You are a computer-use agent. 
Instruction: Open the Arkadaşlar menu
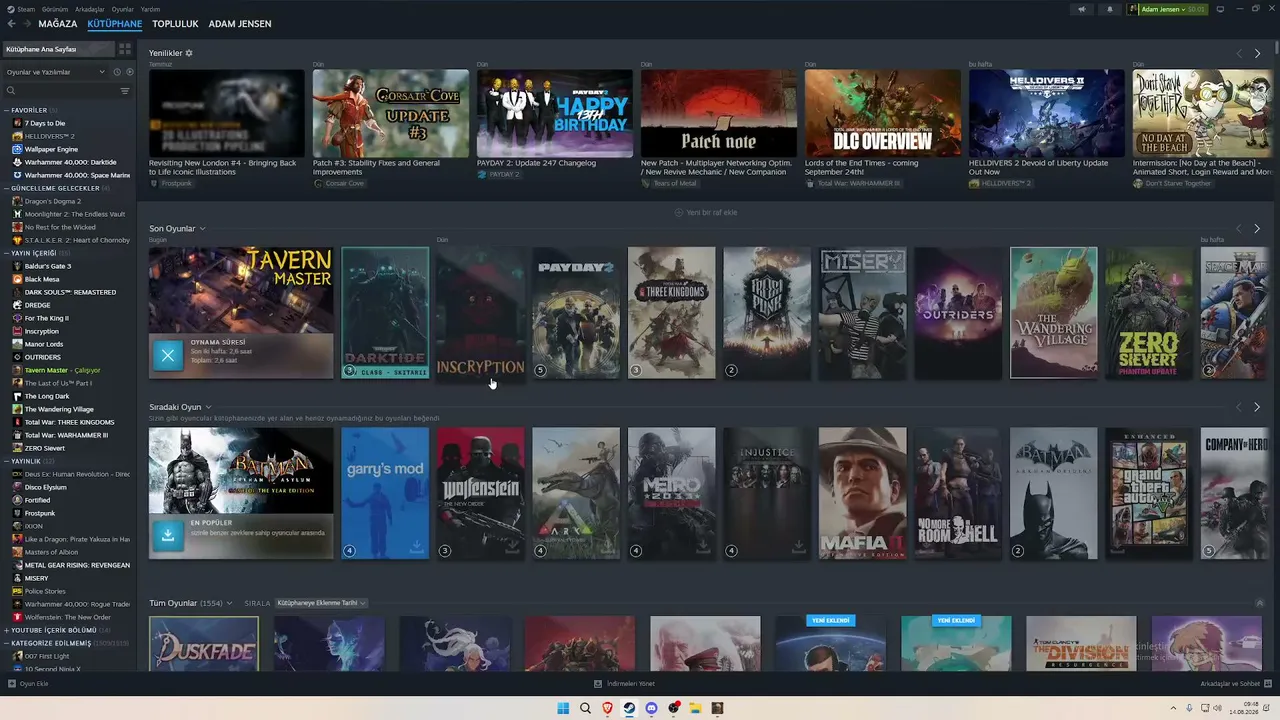pyautogui.click(x=90, y=9)
